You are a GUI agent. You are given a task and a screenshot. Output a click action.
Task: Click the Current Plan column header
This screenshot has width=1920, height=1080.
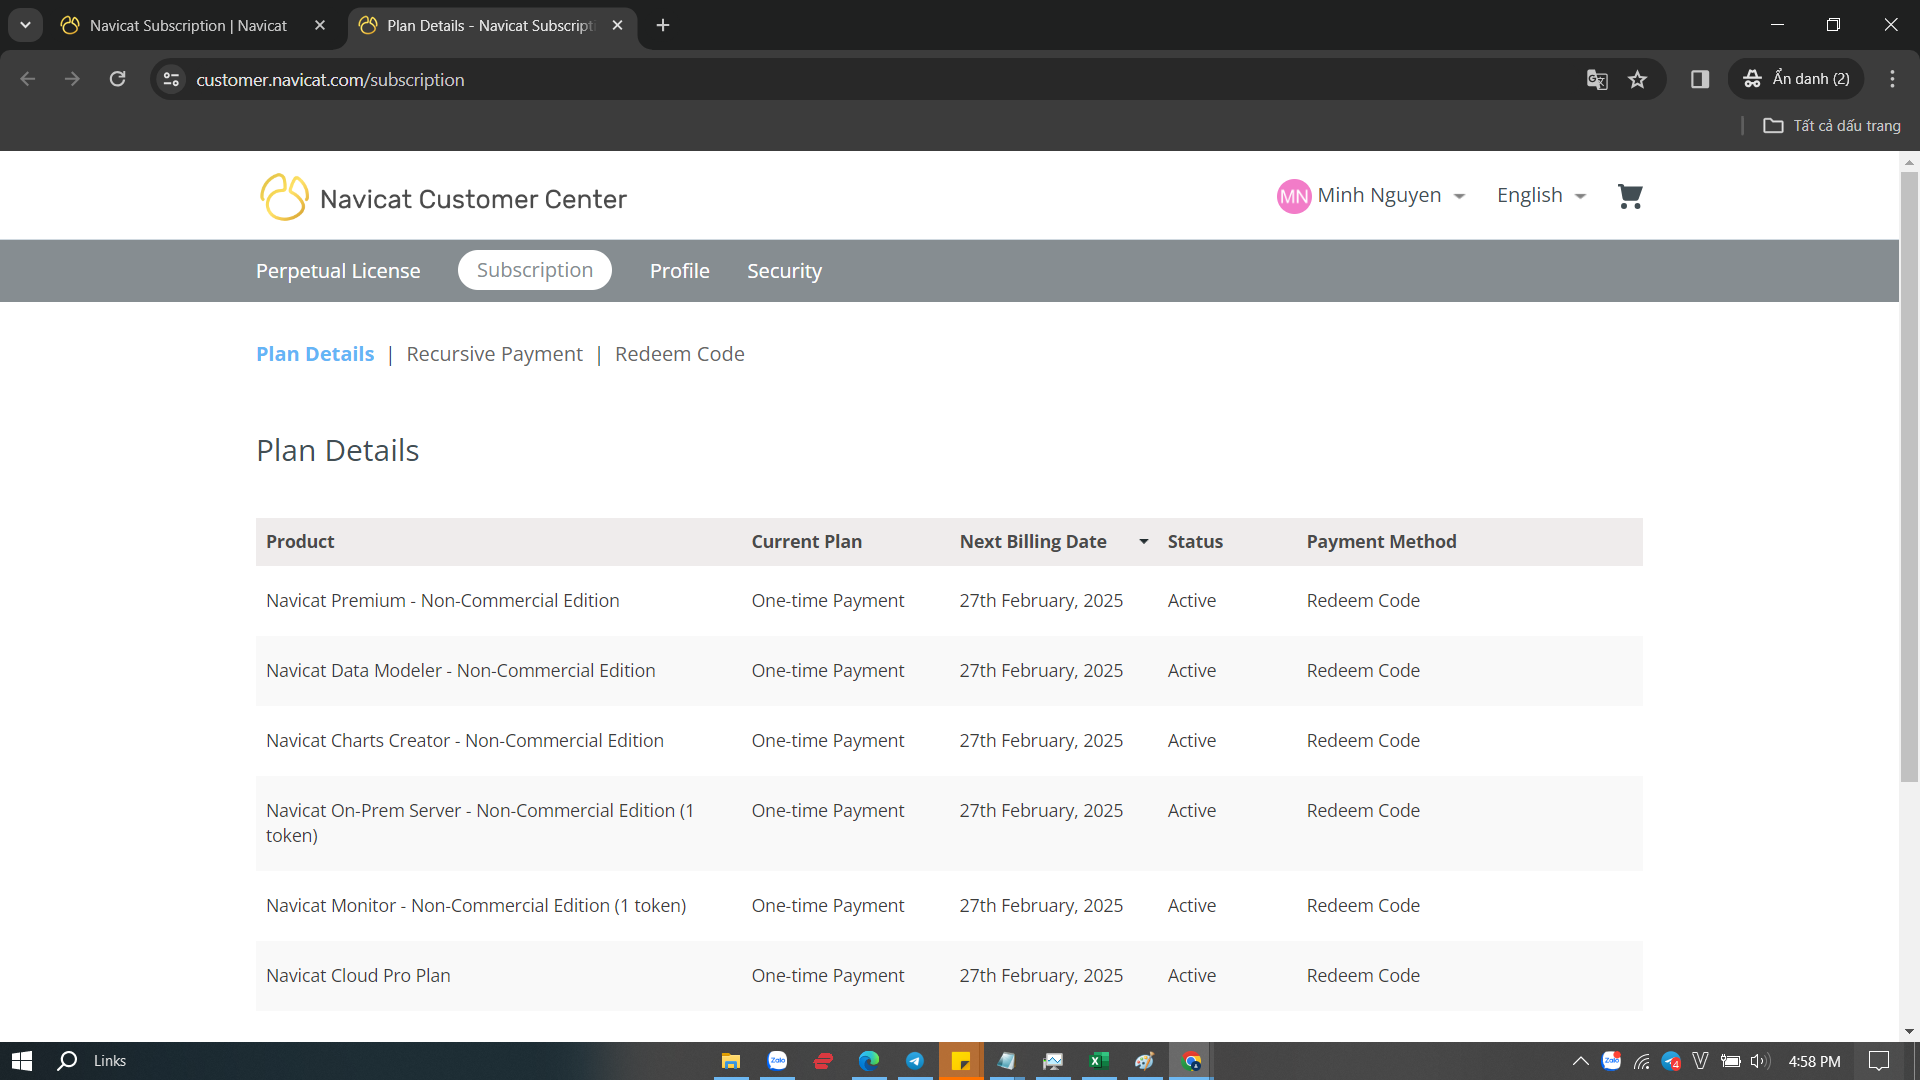[x=807, y=542]
